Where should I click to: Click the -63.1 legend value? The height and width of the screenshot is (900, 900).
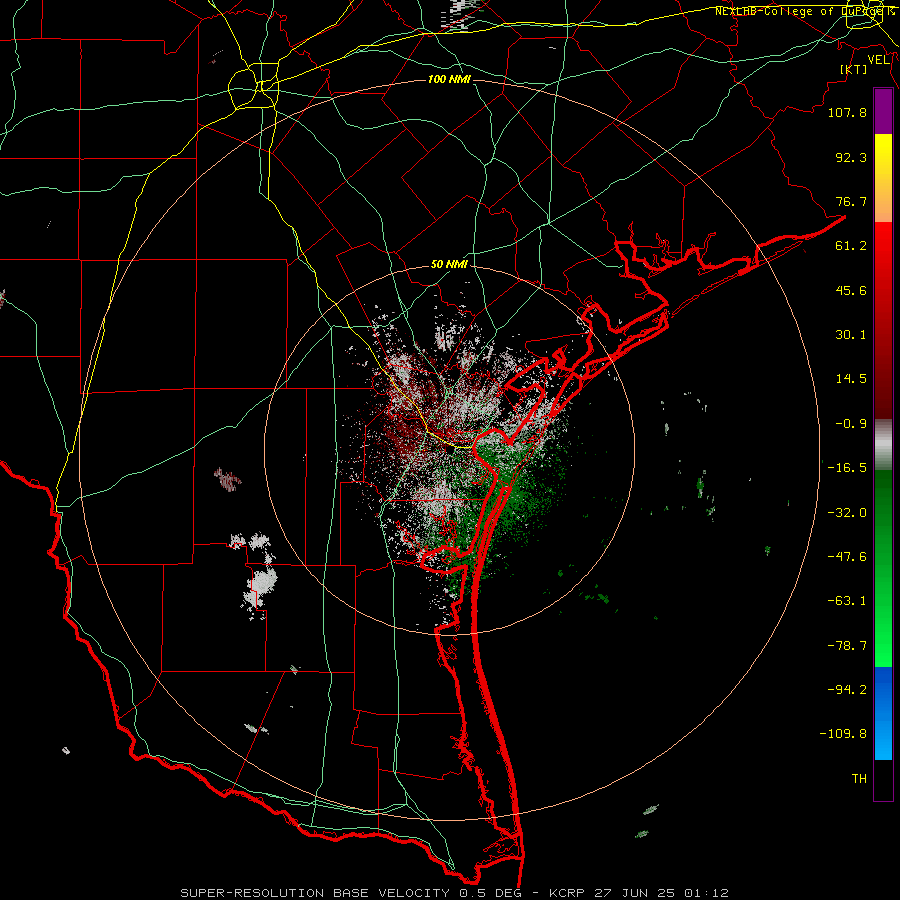pos(847,601)
